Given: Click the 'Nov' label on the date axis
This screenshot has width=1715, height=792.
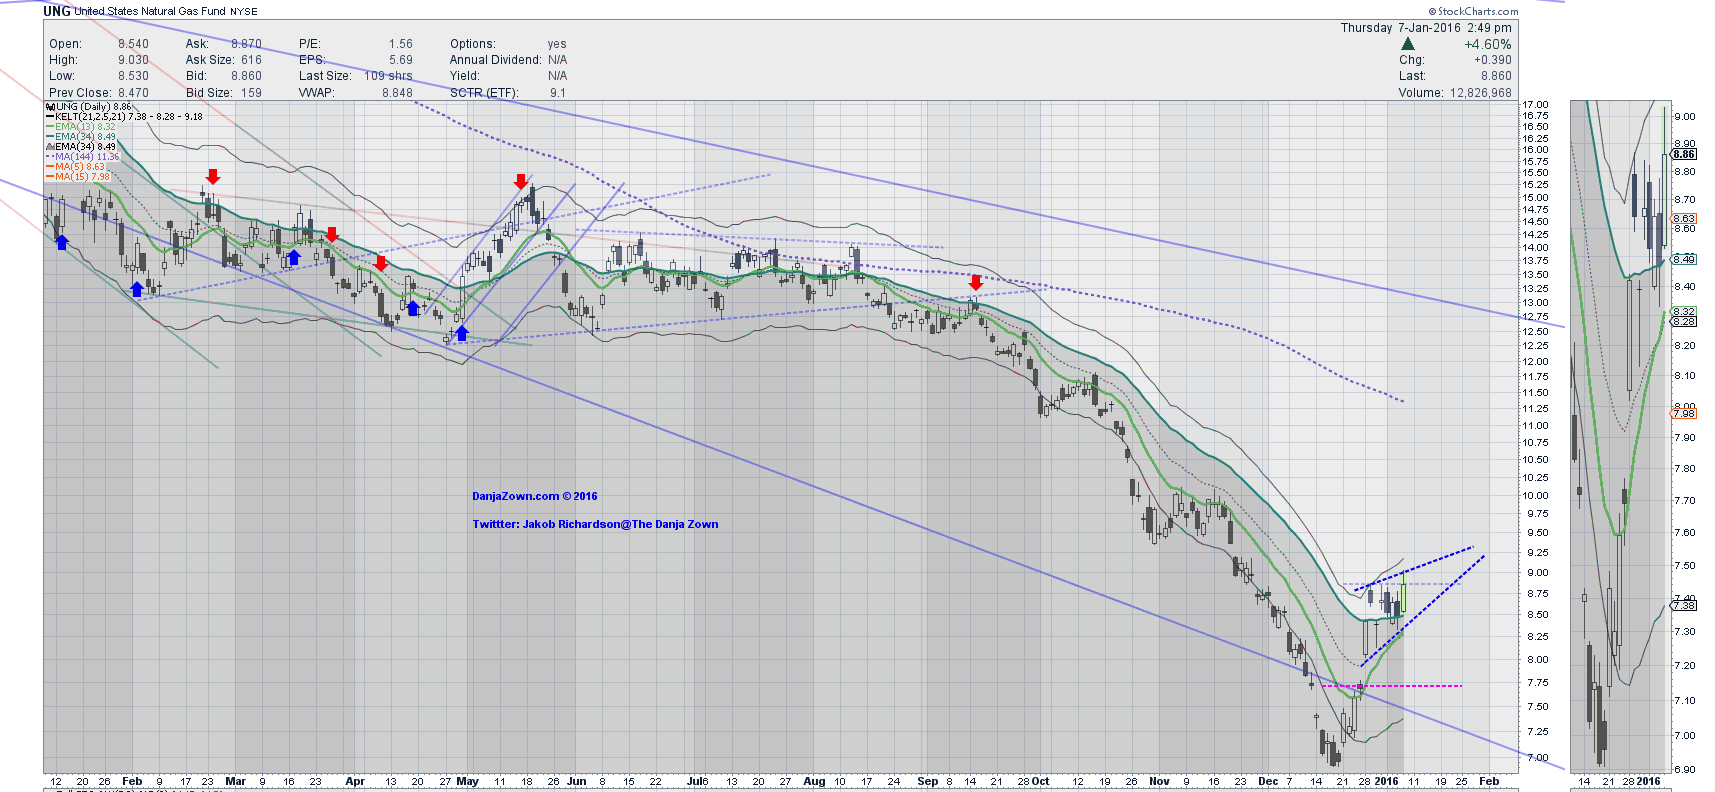Looking at the screenshot, I should point(1159,782).
